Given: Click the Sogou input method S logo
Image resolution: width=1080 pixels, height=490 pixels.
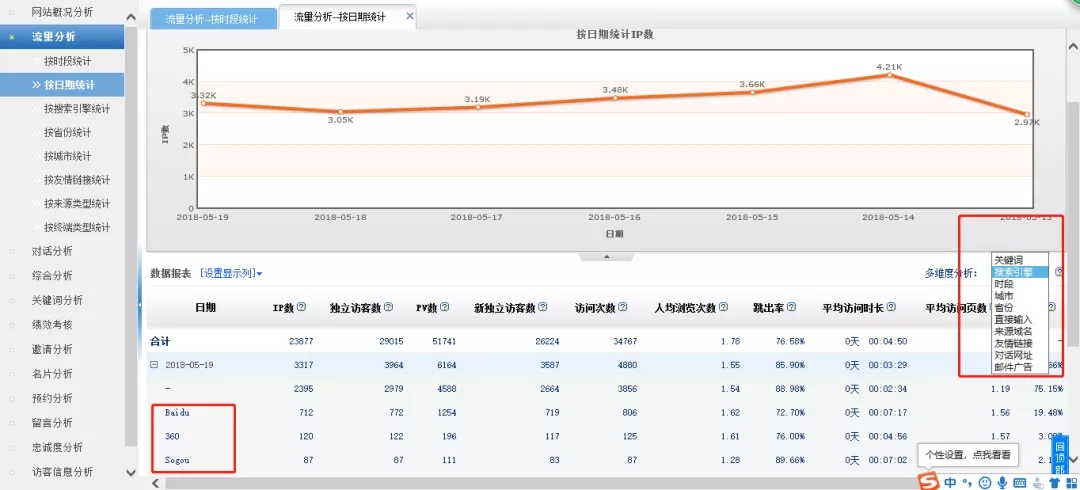Looking at the screenshot, I should coord(930,481).
